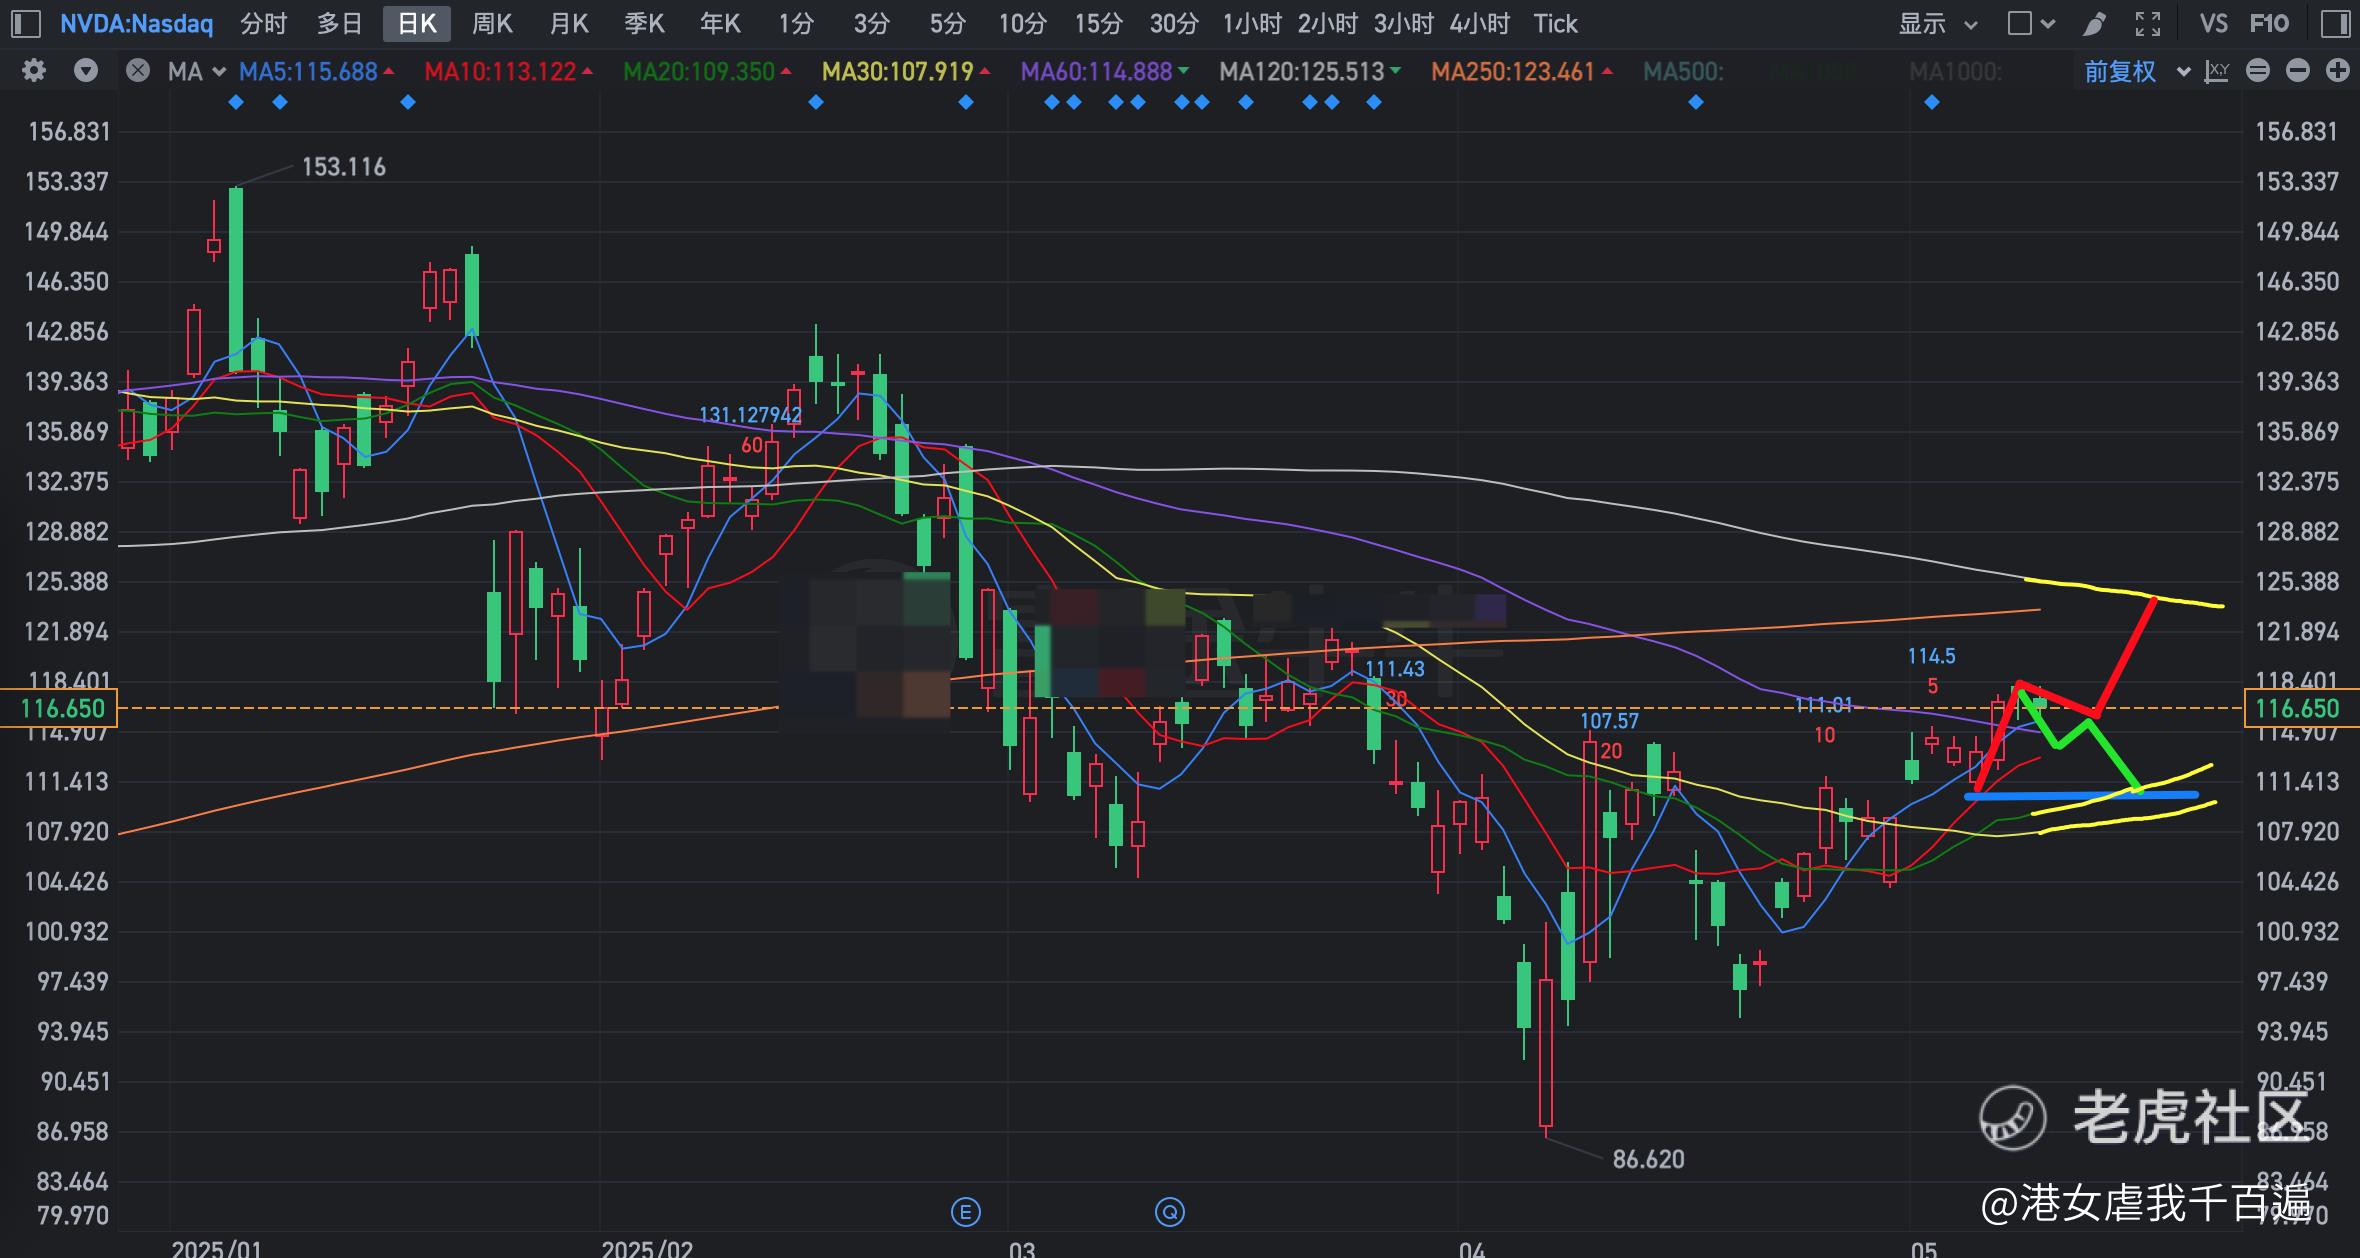Enter fullscreen chart mode

pos(2148,23)
